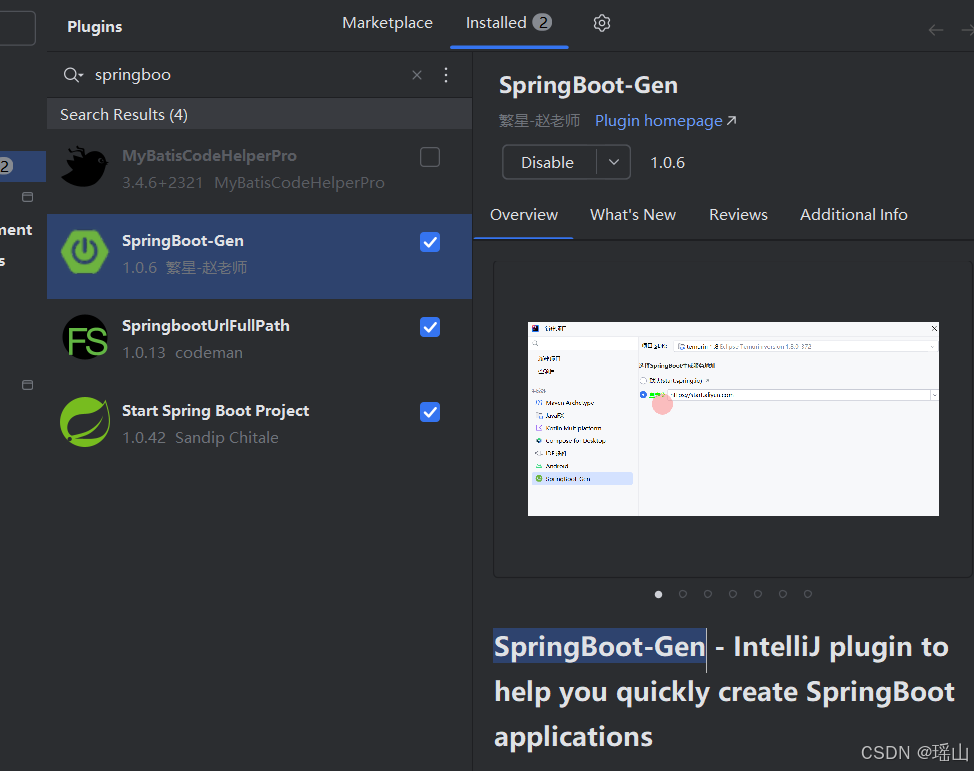Click the 1.0.6 version label beside Disable

[667, 163]
